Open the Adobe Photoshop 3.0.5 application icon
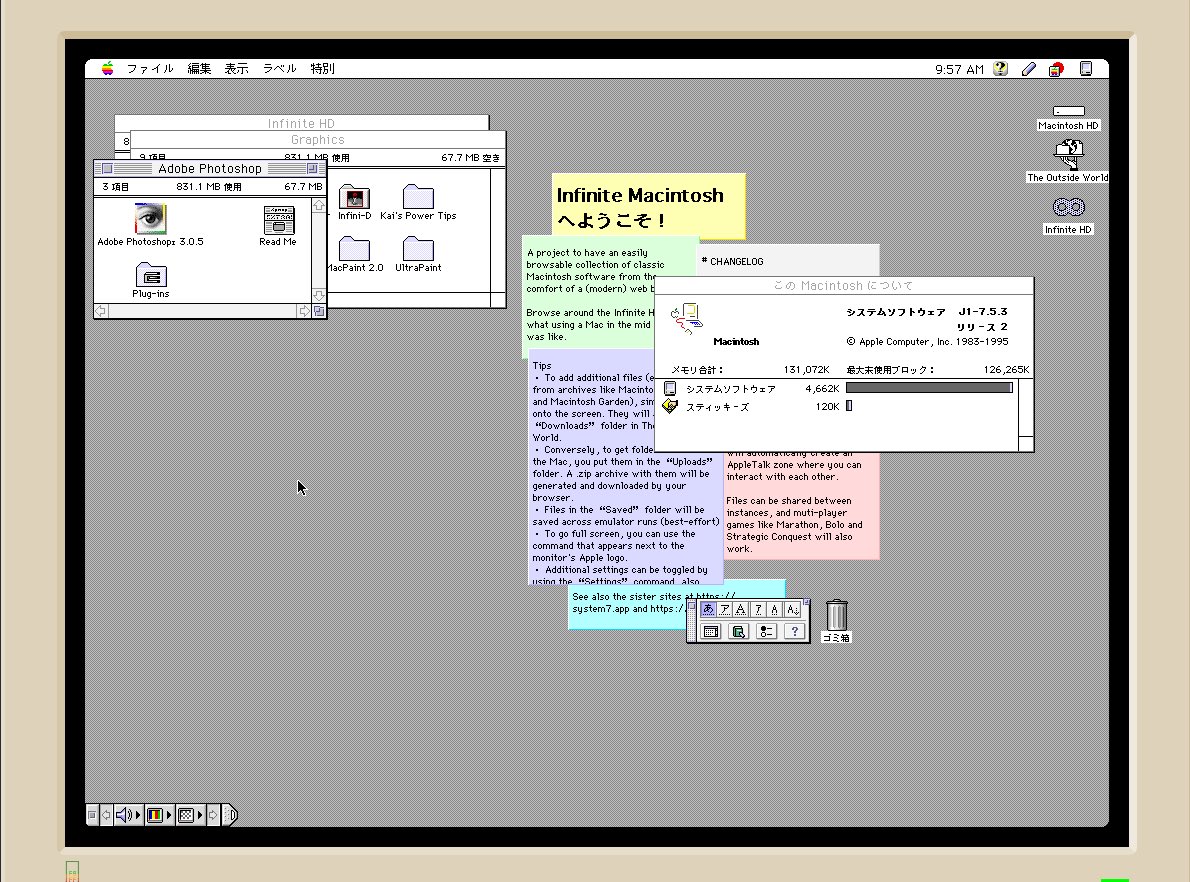The height and width of the screenshot is (882, 1190). (x=150, y=219)
